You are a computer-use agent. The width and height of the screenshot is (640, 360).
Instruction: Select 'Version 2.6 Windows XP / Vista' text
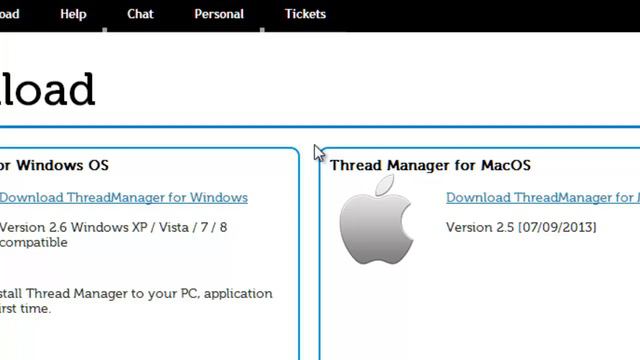(94, 227)
